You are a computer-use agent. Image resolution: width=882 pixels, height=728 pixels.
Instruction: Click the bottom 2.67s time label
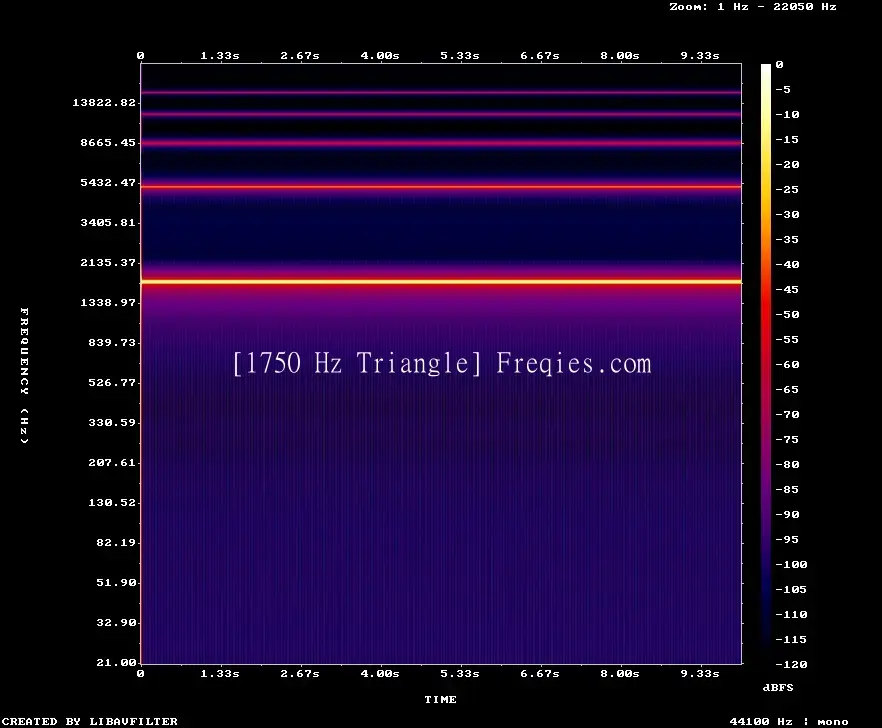pos(300,673)
